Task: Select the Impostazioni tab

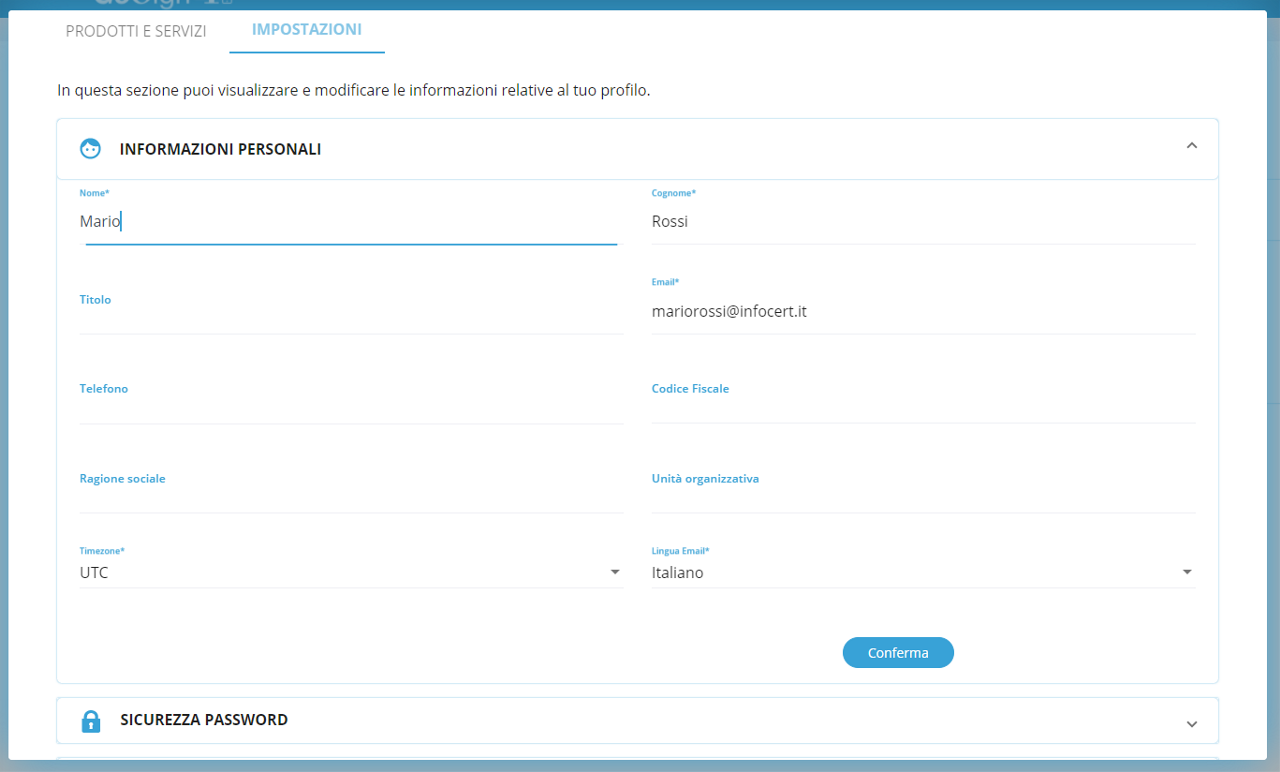Action: click(307, 30)
